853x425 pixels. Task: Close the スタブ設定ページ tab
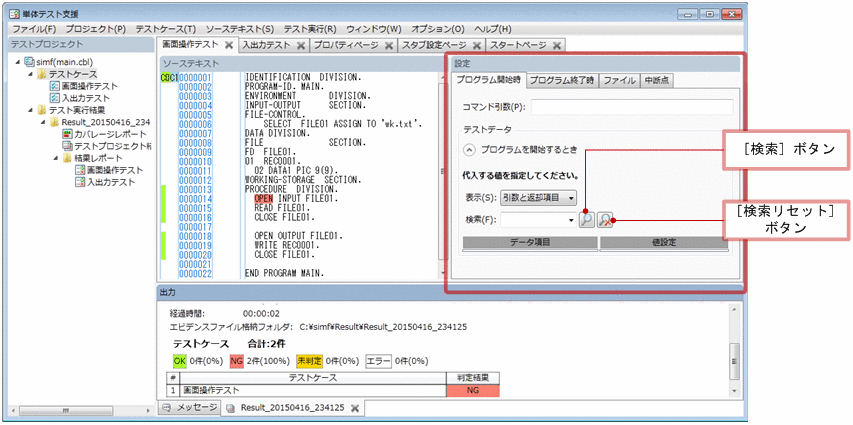(477, 46)
